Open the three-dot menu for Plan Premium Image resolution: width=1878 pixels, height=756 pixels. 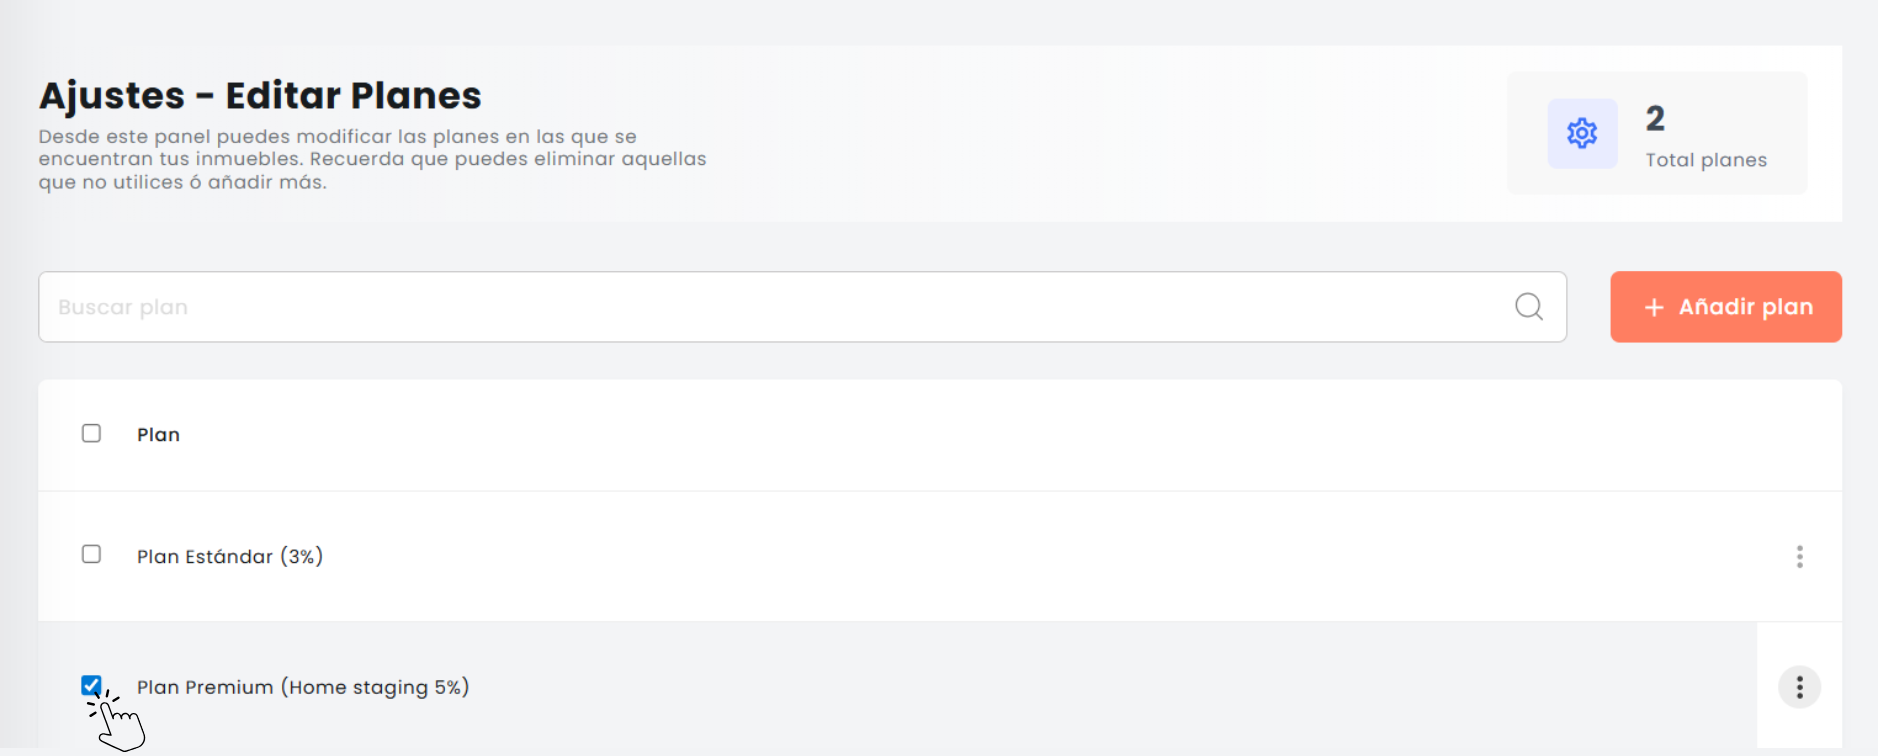pyautogui.click(x=1799, y=687)
